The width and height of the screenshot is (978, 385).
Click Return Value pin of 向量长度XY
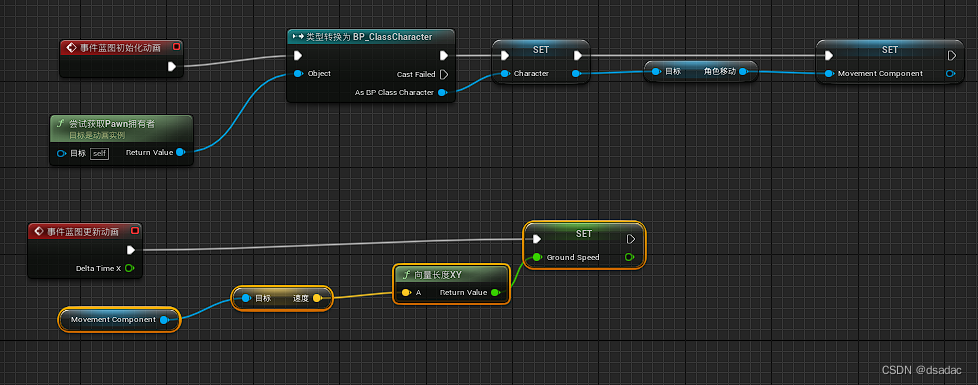pos(495,292)
